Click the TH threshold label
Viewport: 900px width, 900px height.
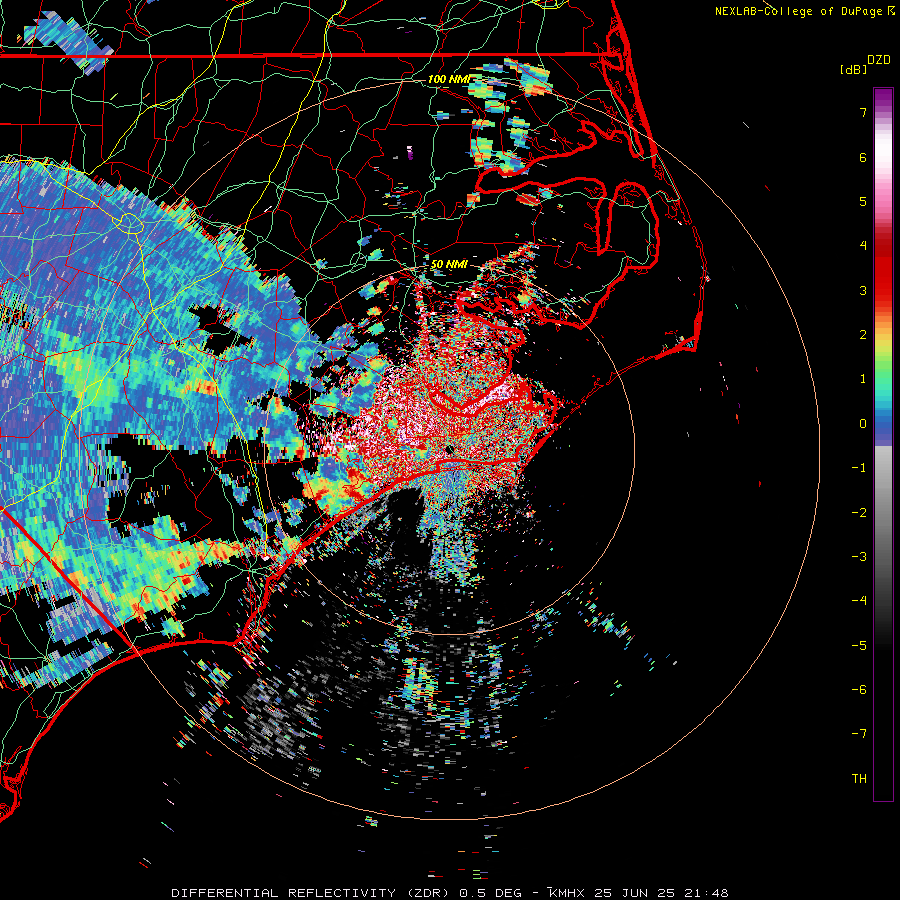[x=859, y=779]
